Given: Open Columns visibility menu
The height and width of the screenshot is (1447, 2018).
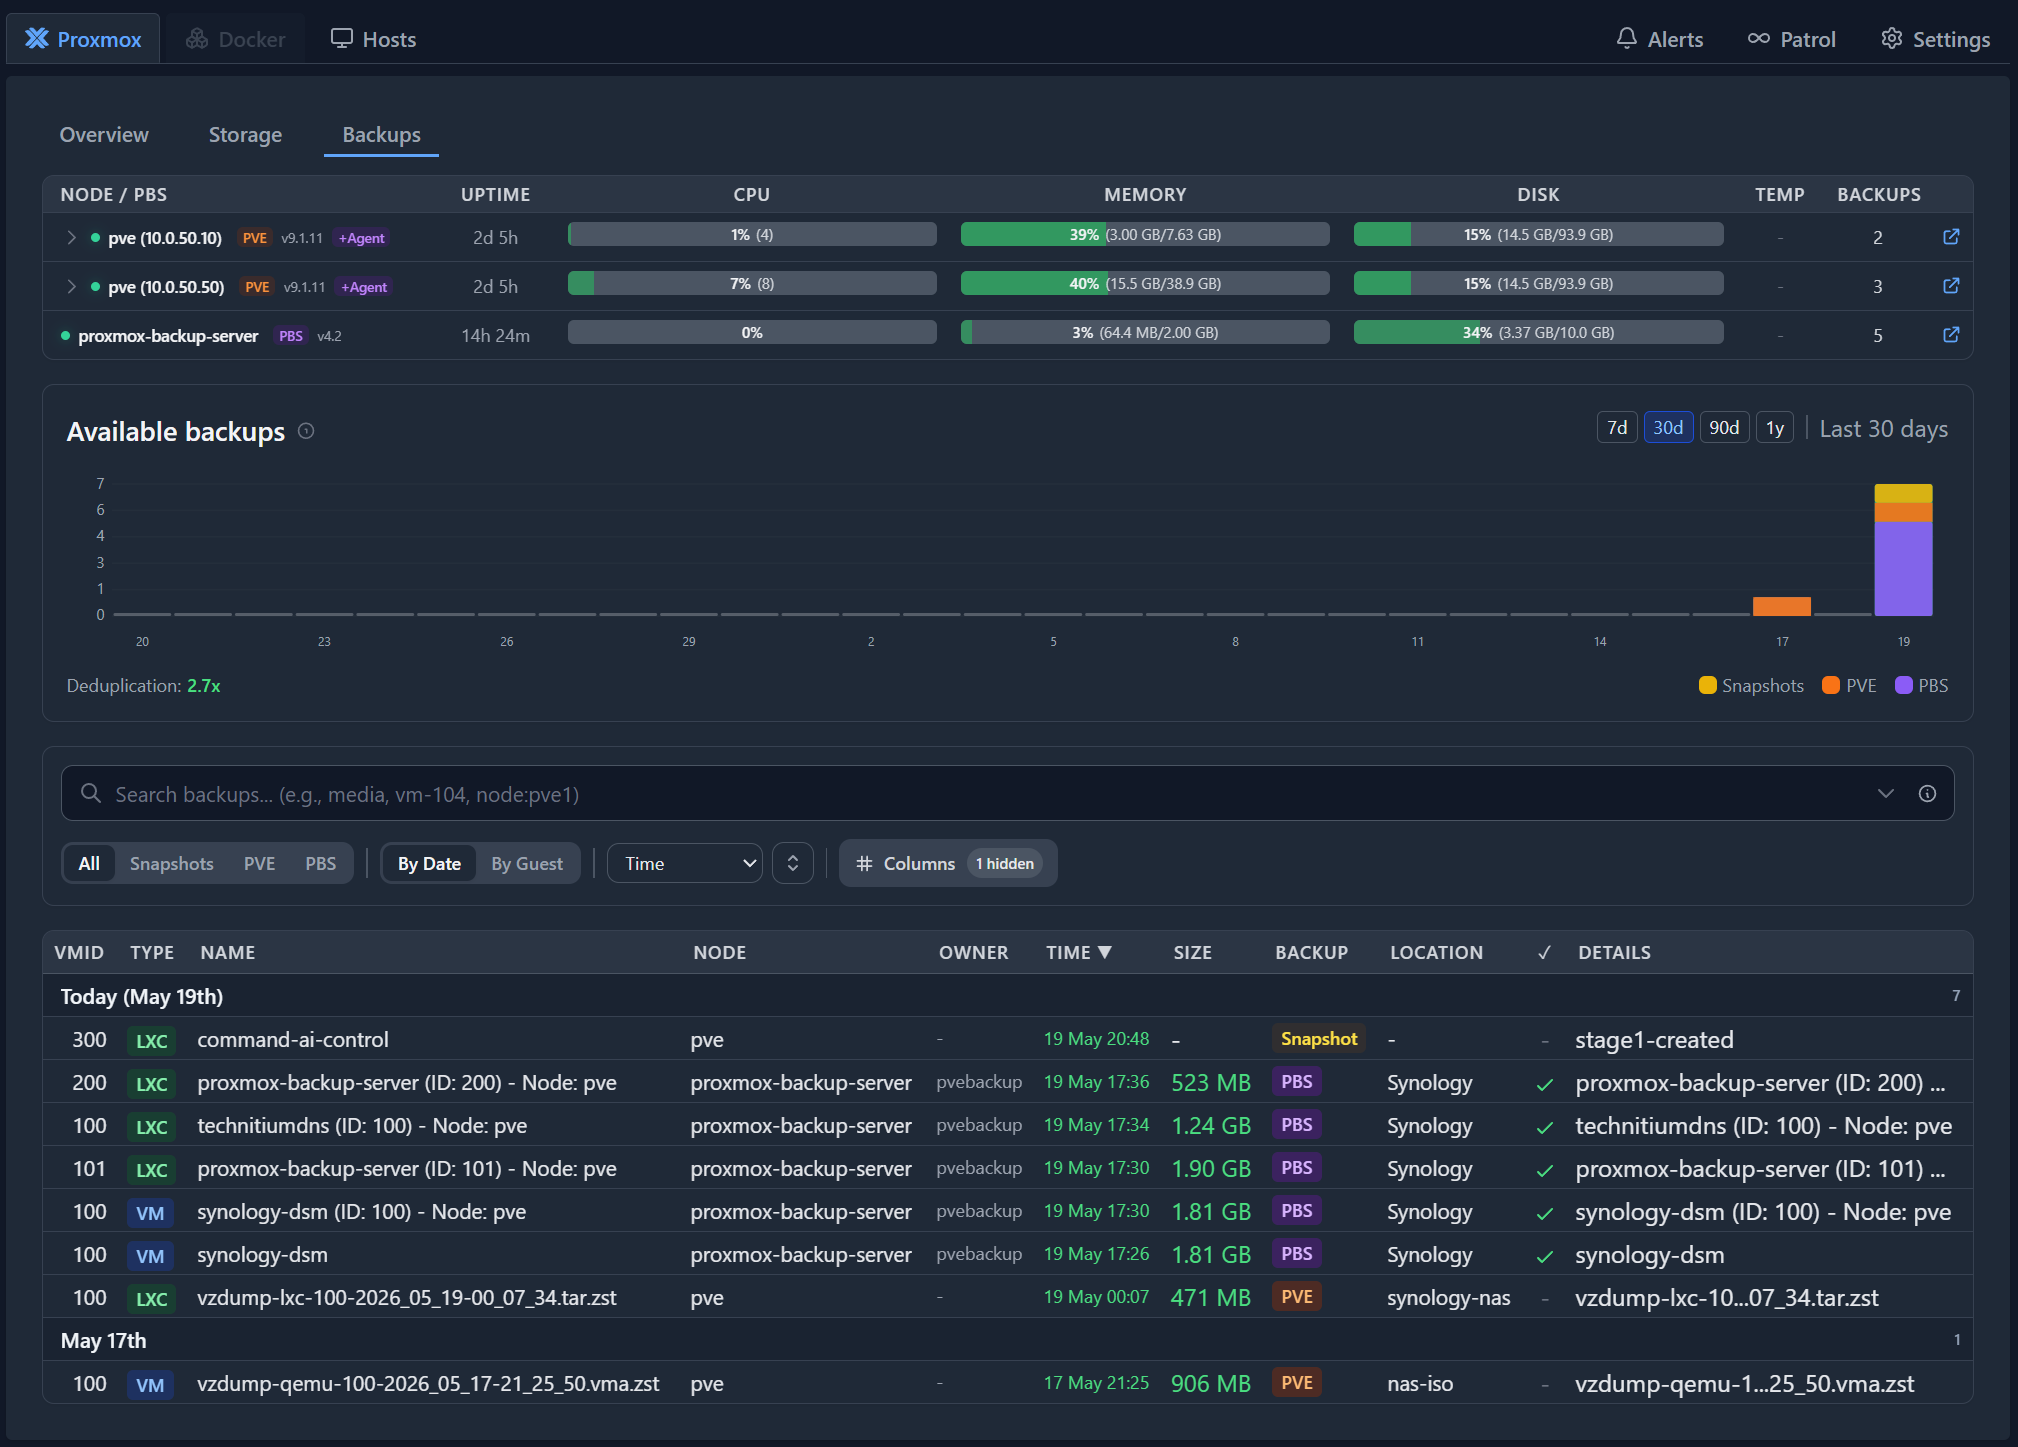Looking at the screenshot, I should pos(947,863).
